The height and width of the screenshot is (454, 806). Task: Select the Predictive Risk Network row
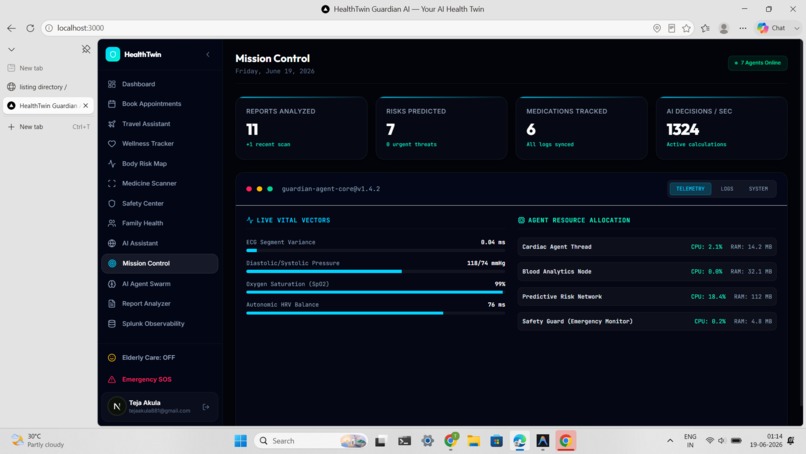coord(647,297)
